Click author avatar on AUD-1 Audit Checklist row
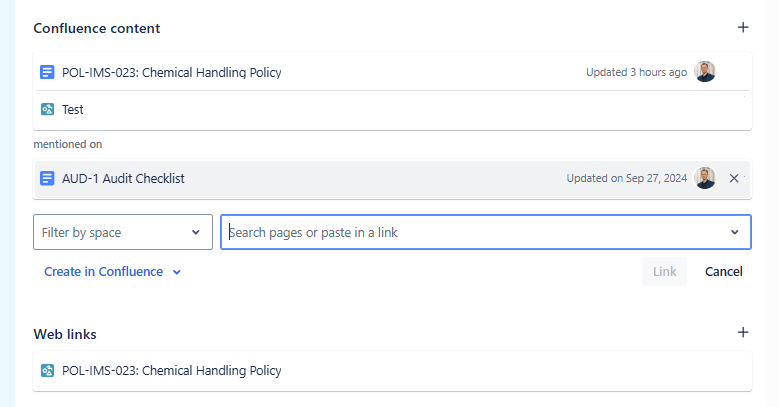The image size is (779, 407). [704, 178]
